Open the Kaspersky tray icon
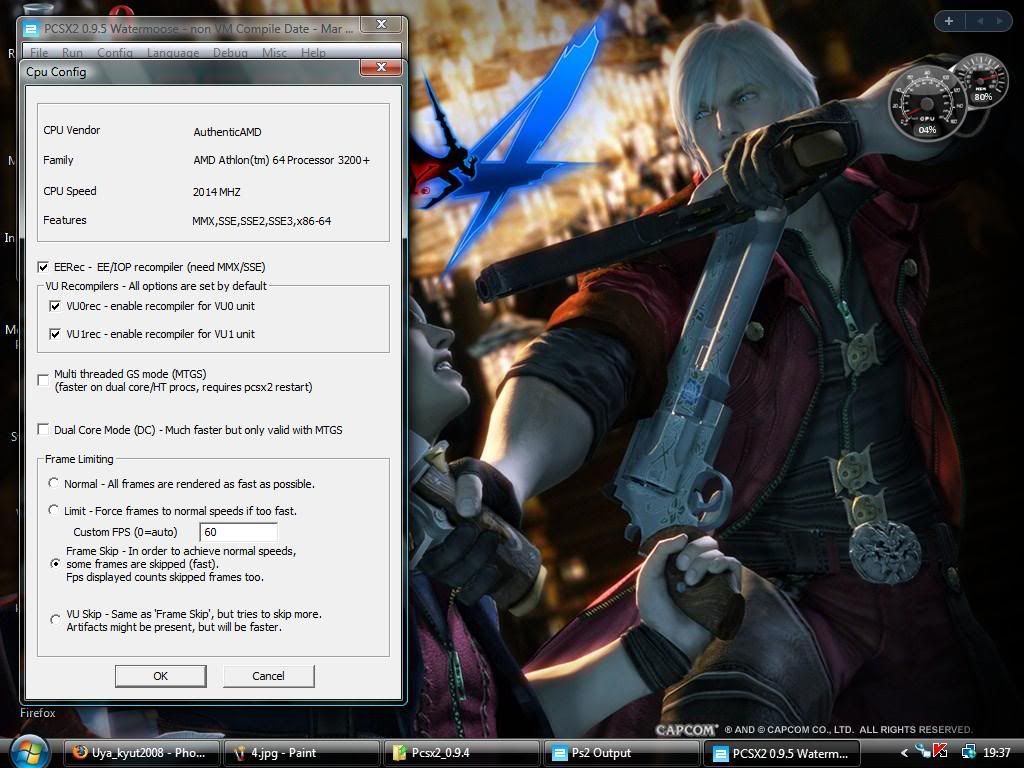This screenshot has width=1024, height=768. pyautogui.click(x=940, y=752)
